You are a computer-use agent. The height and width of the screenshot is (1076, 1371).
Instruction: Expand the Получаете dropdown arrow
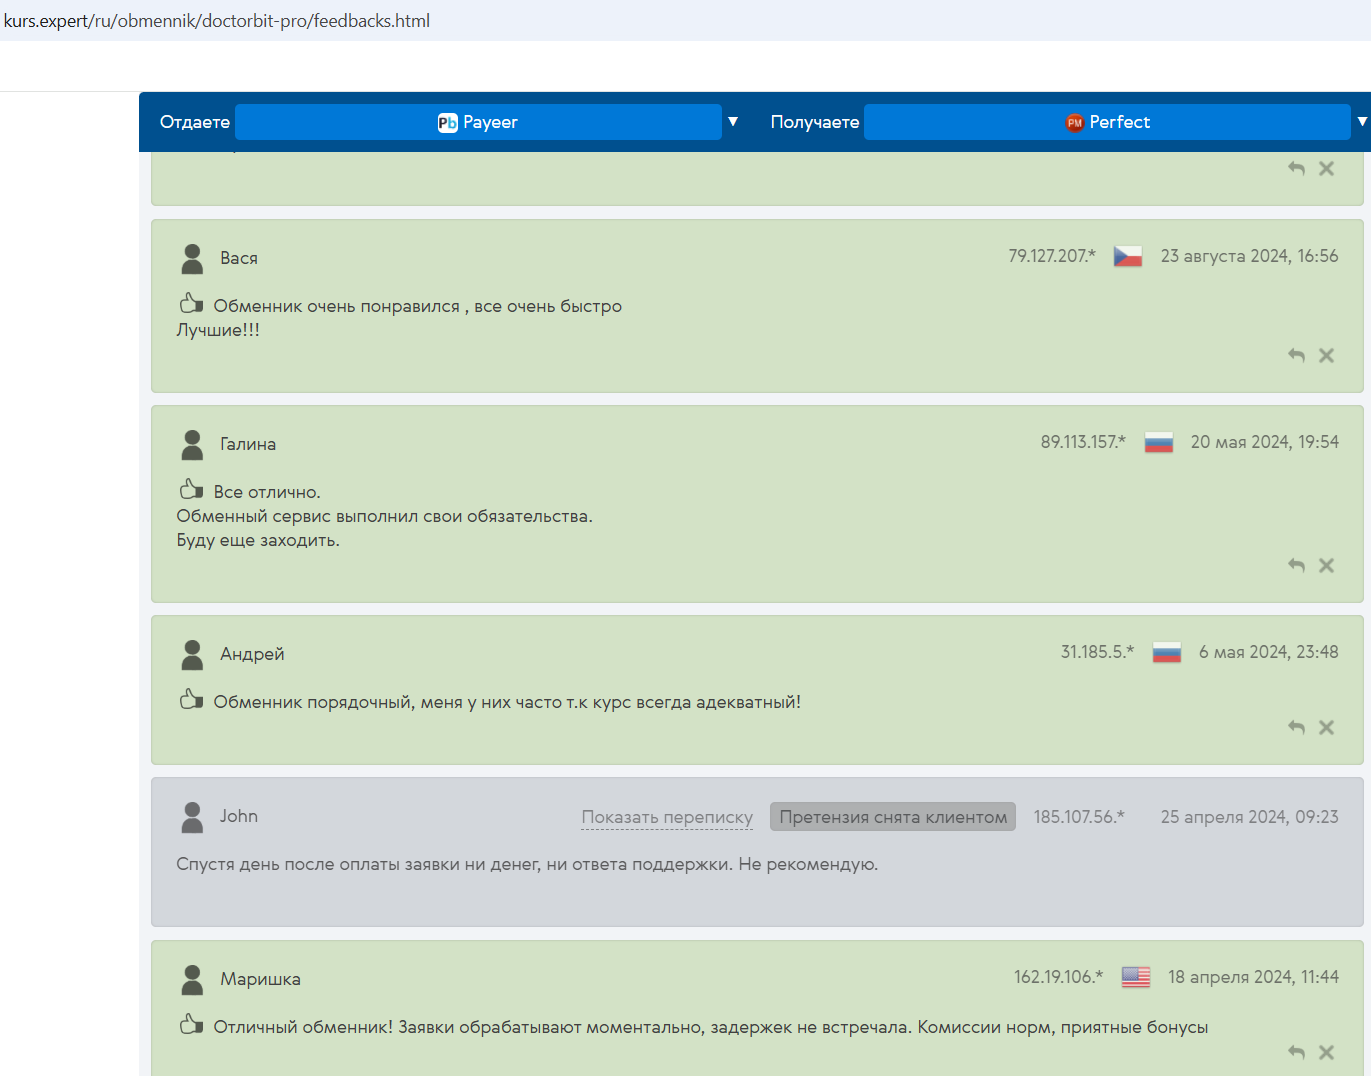[1361, 122]
